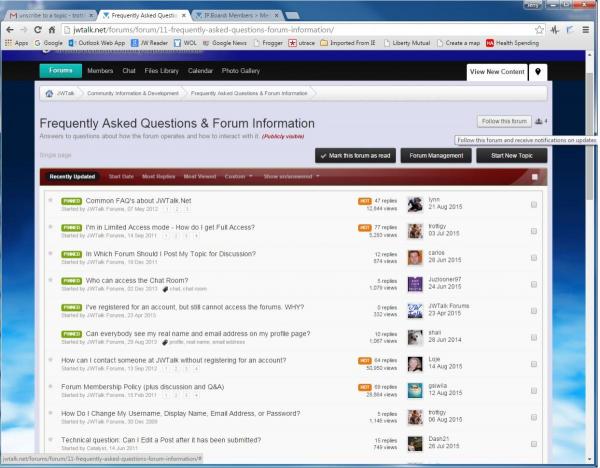Screen dimensions: 600x468
Task: Click the browser address bar URL field
Action: click(x=300, y=30)
